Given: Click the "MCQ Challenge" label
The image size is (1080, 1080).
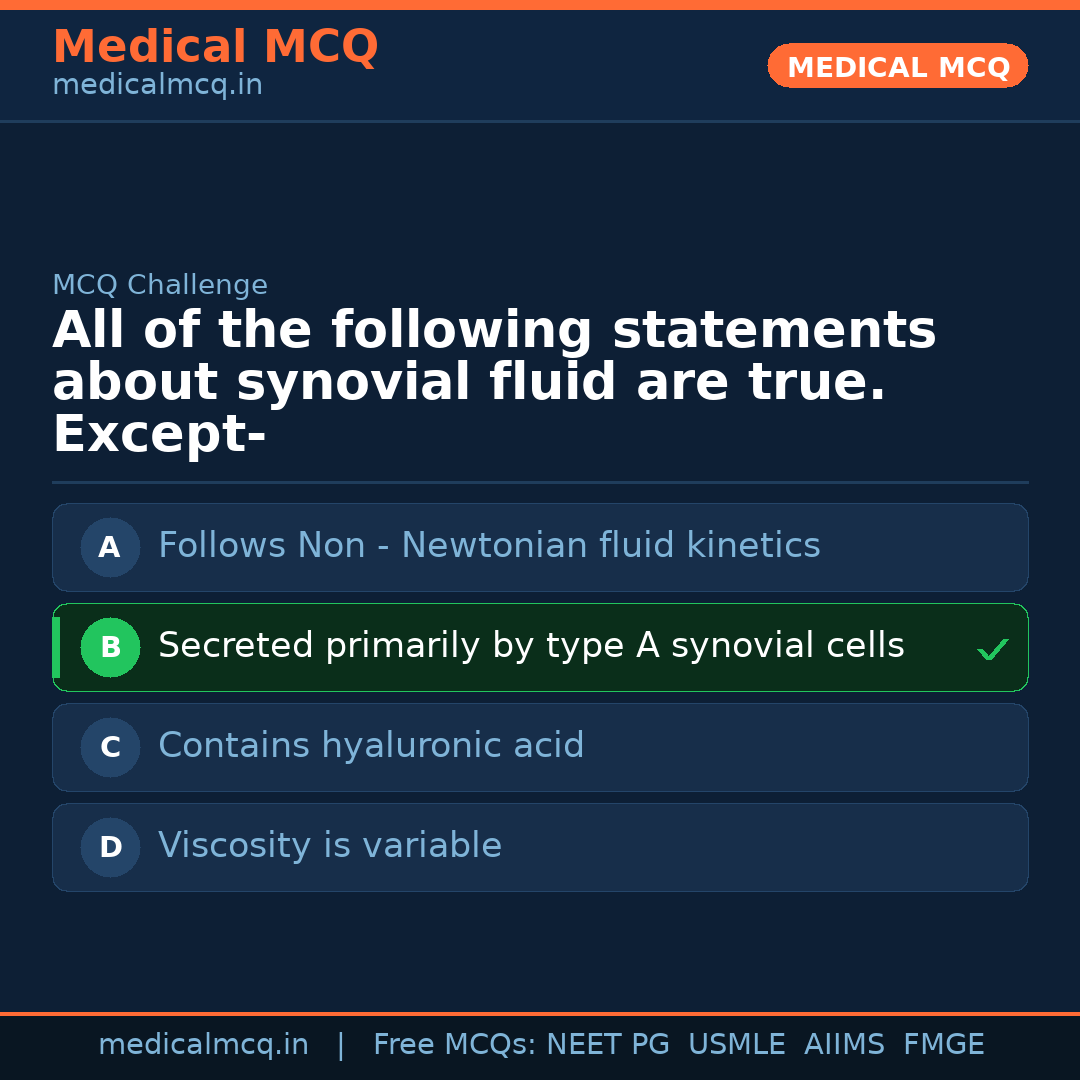Looking at the screenshot, I should click(160, 285).
